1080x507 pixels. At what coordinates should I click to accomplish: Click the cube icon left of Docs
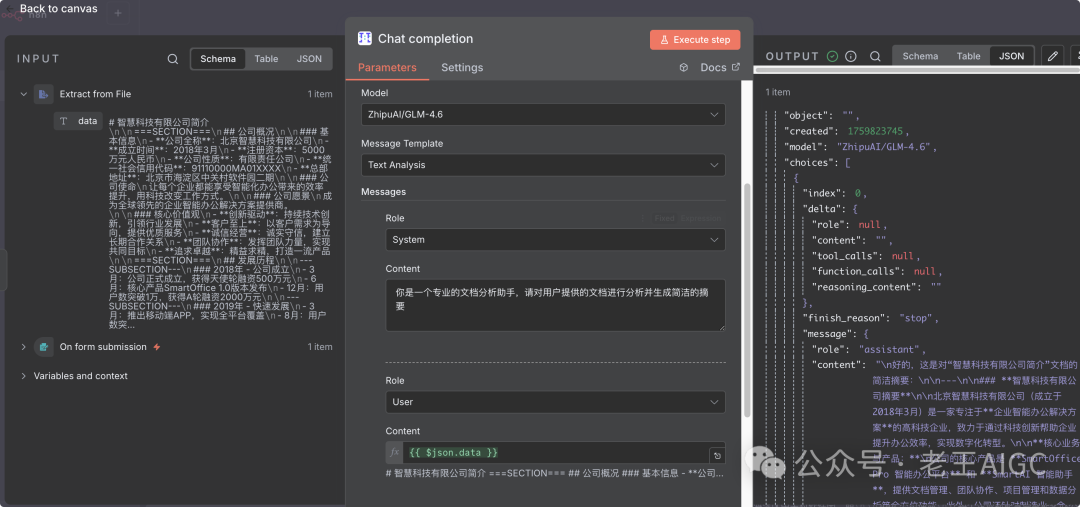click(x=684, y=68)
